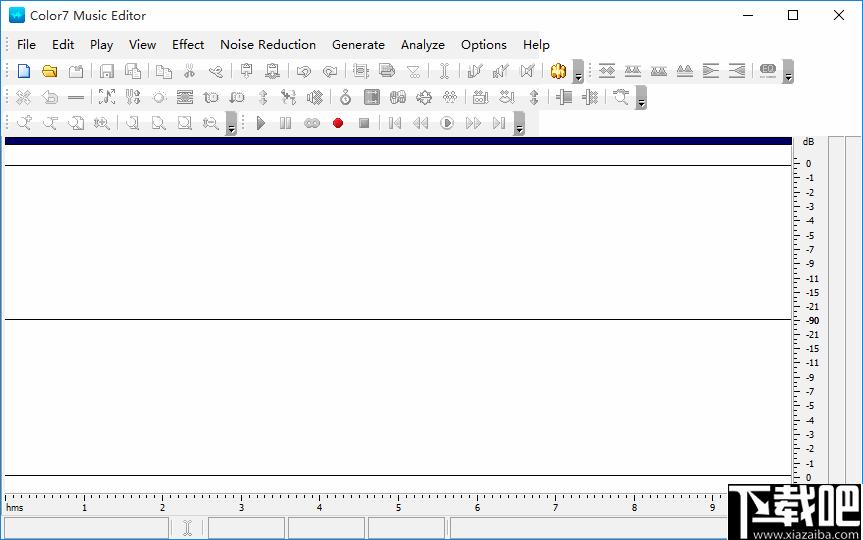Stop playback with the square Stop button
This screenshot has height=540, width=863.
364,123
